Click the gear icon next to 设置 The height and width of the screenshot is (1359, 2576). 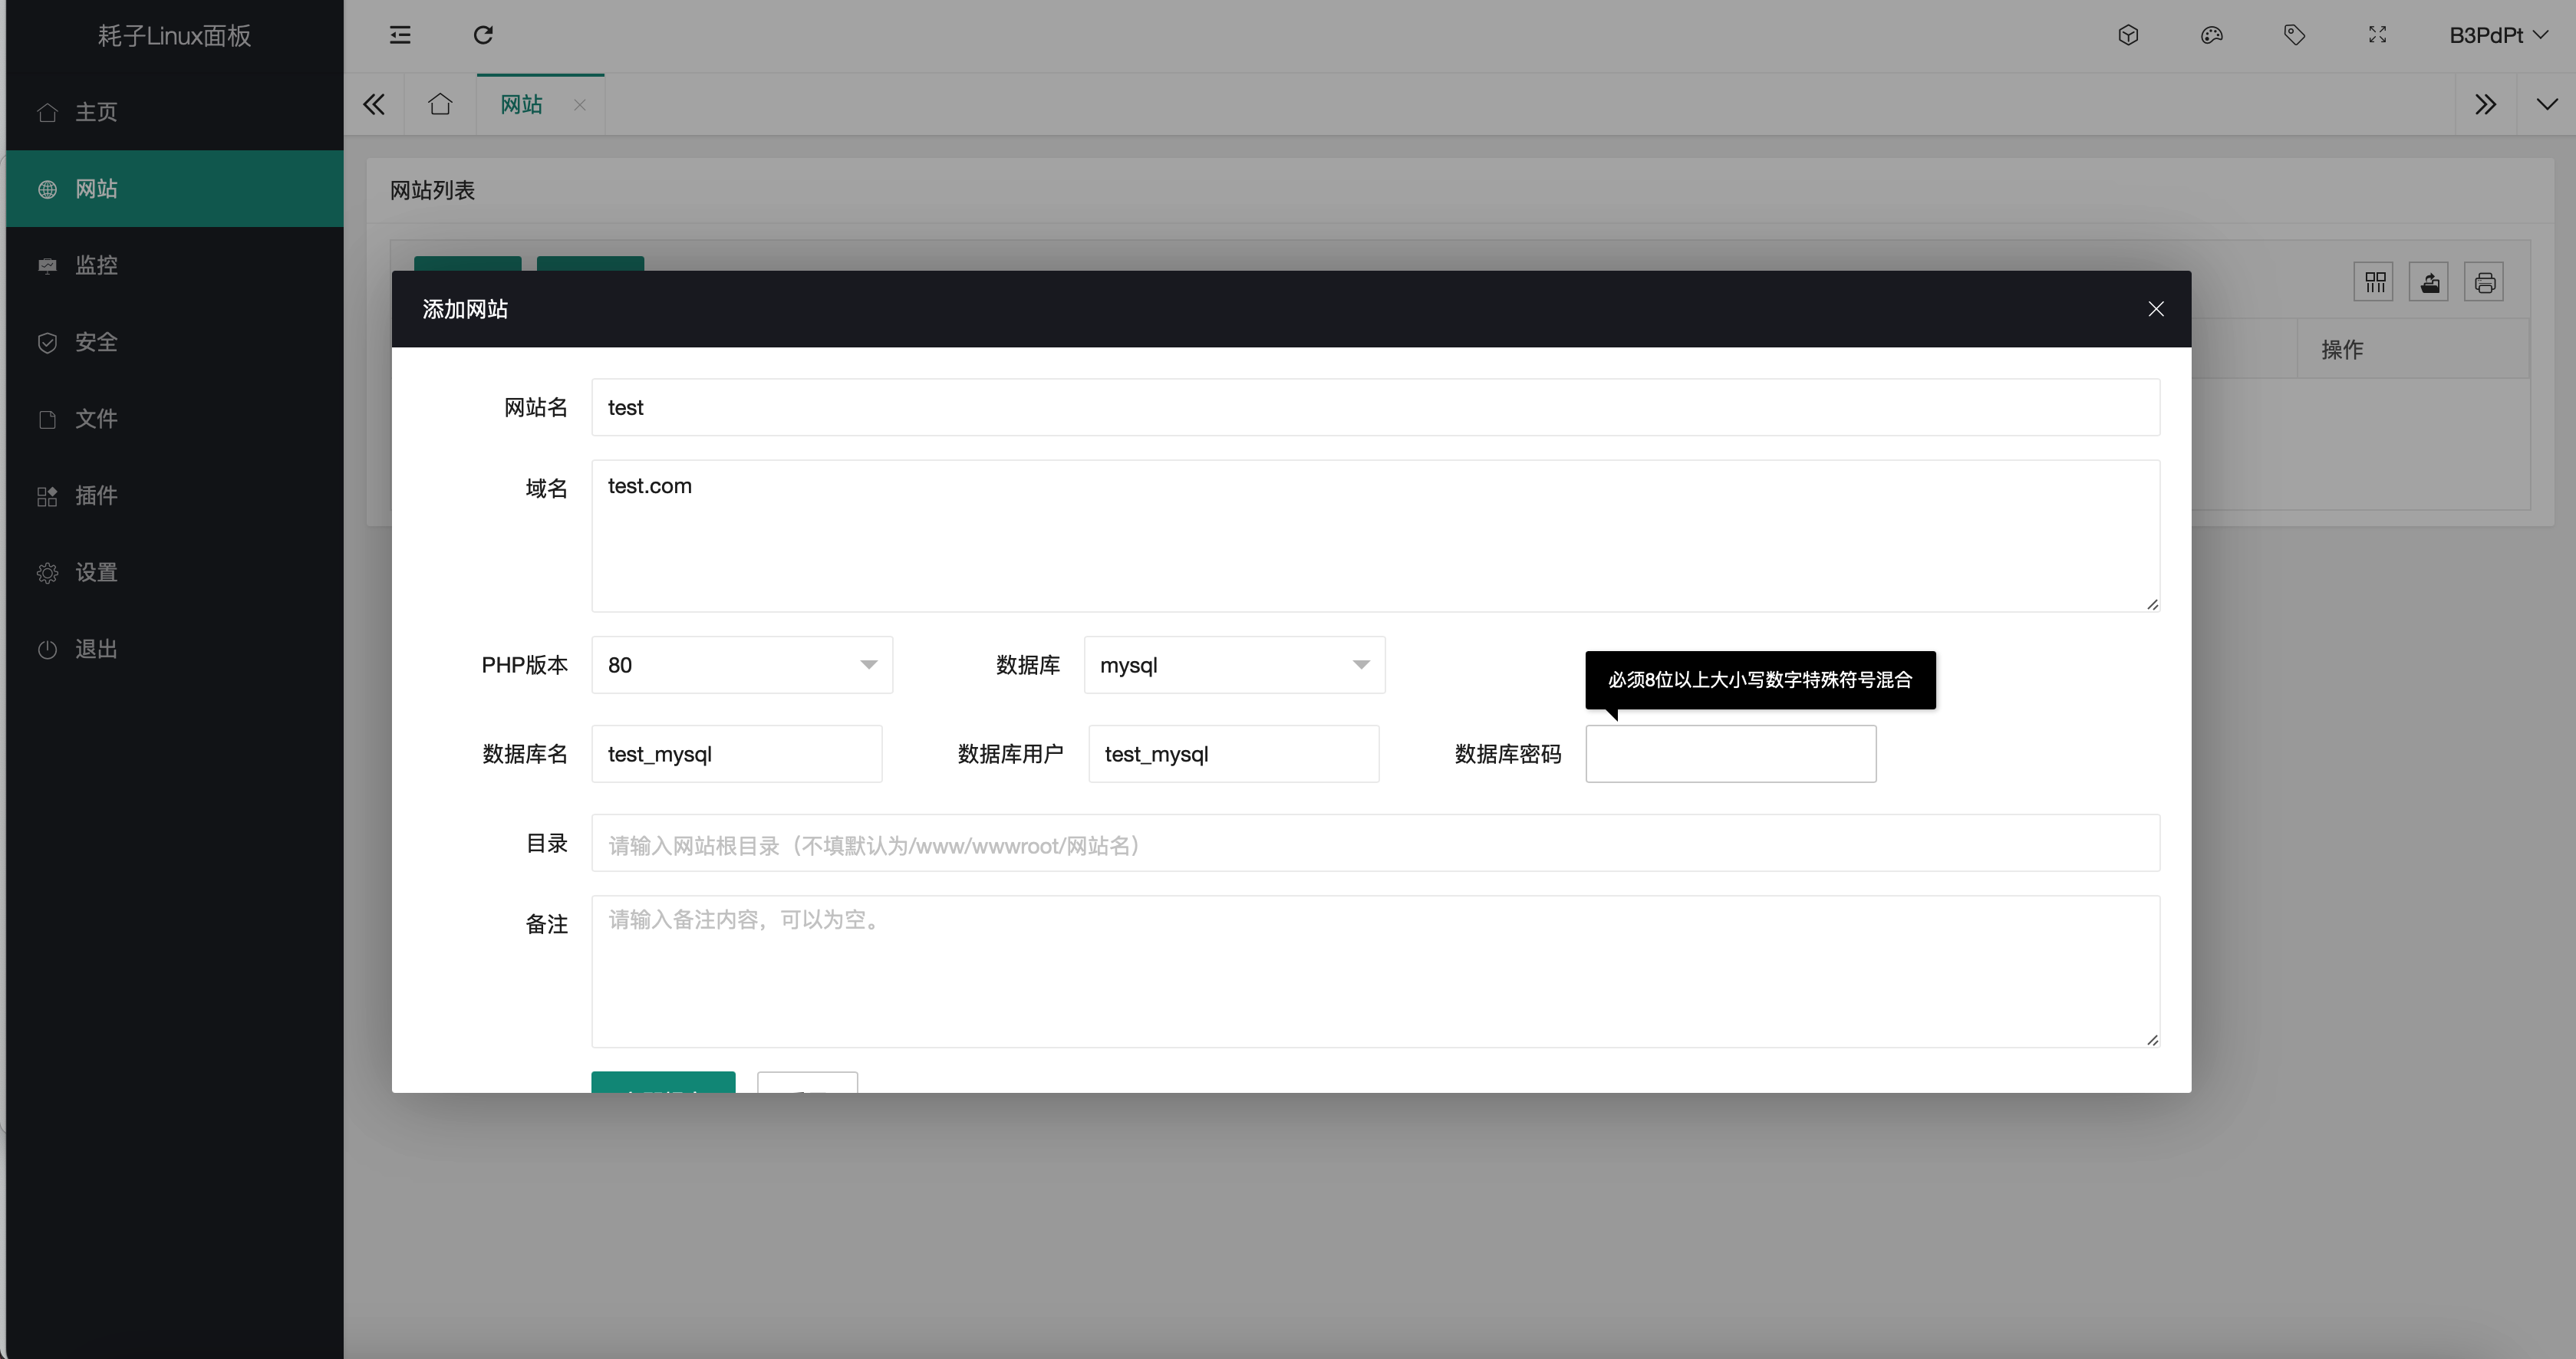47,573
